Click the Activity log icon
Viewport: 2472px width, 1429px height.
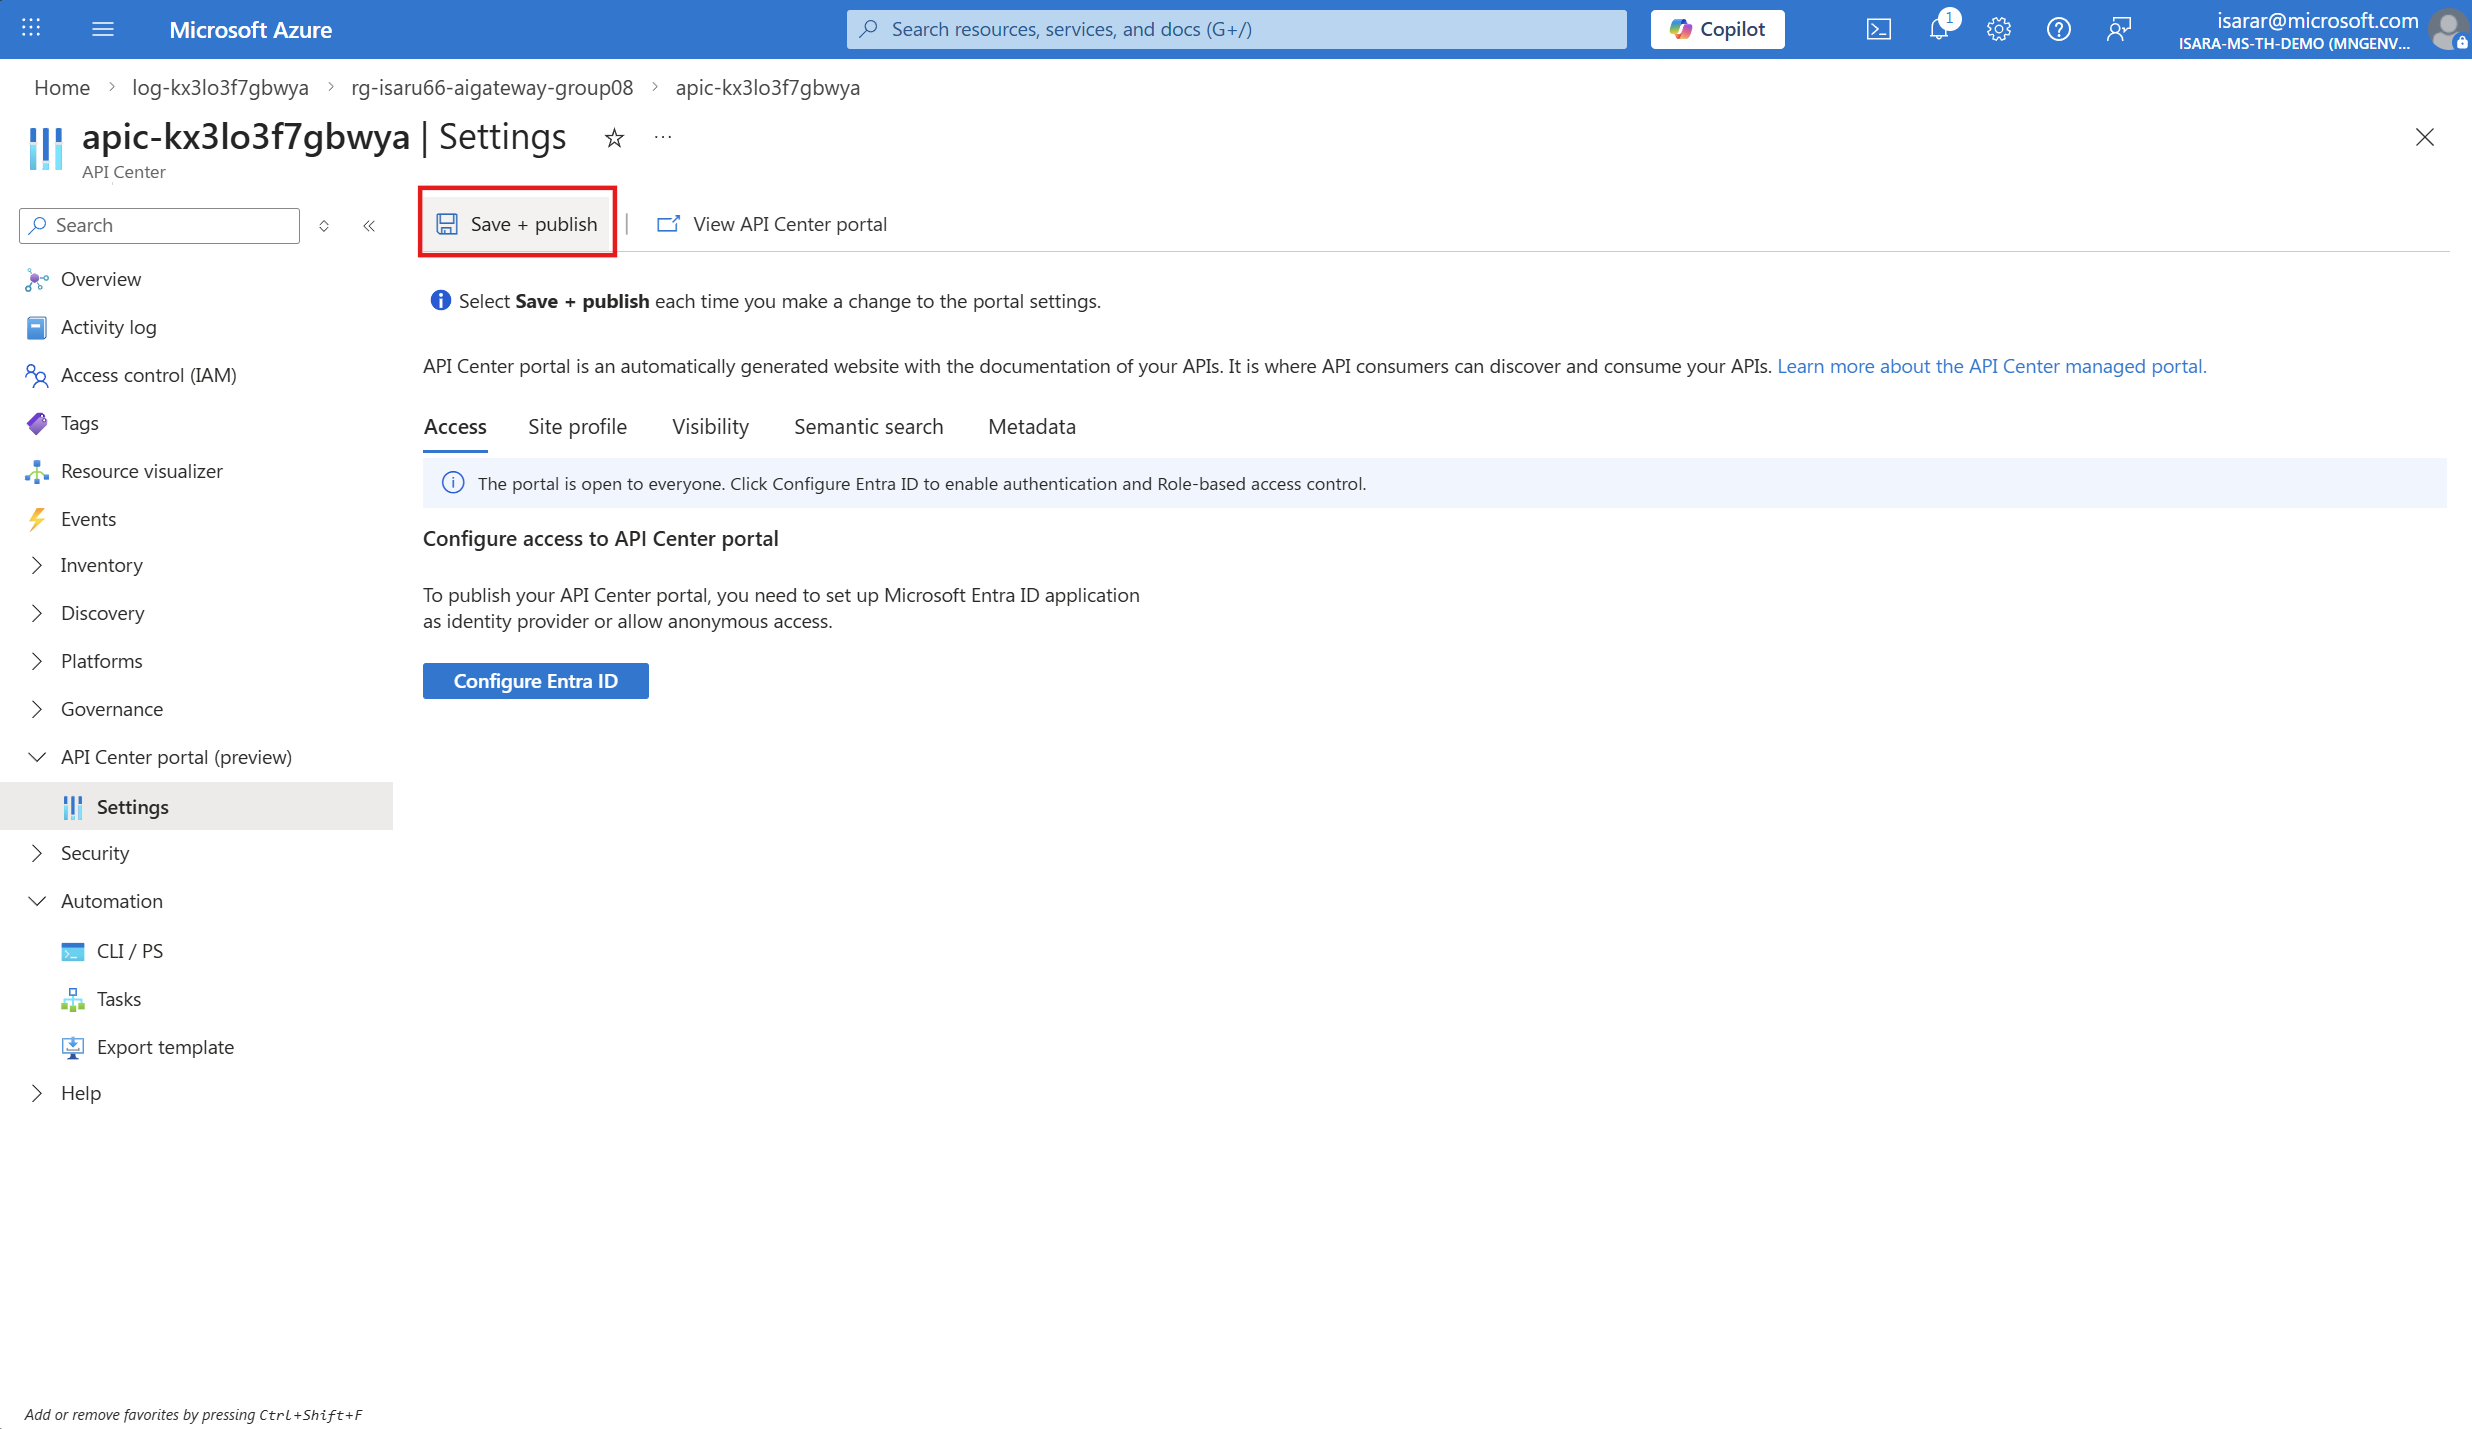37,328
